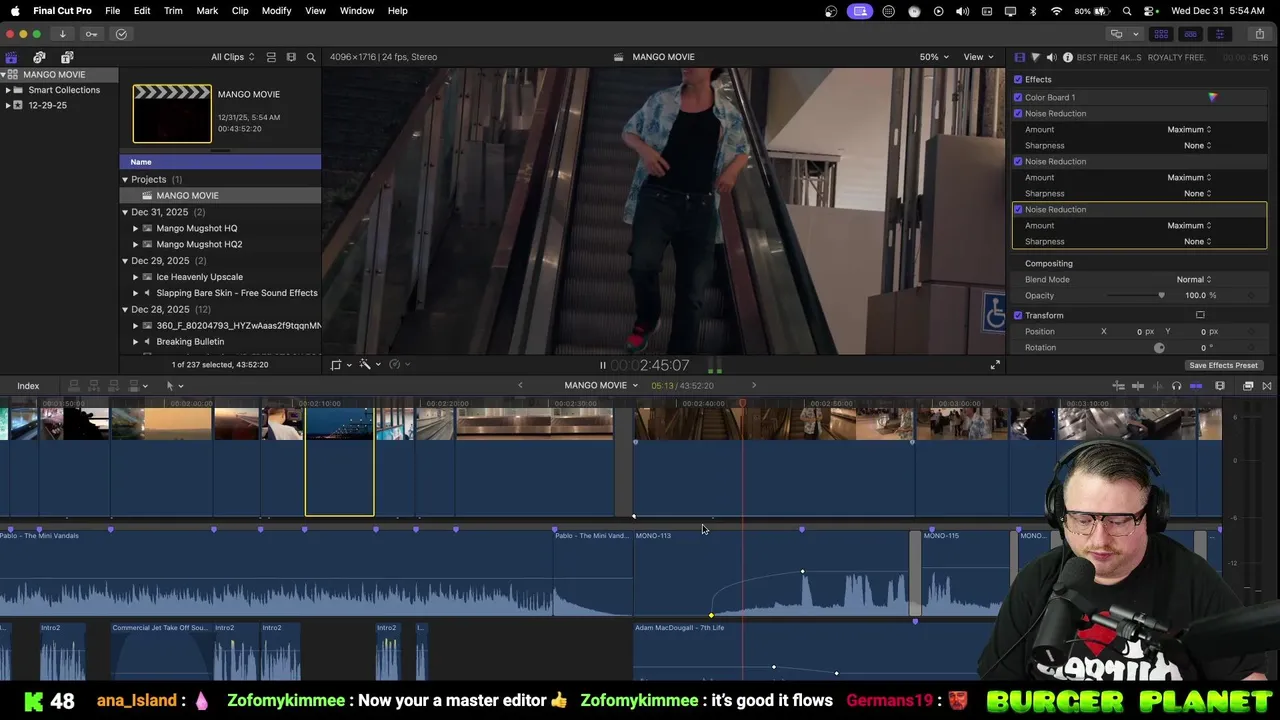Expand Smart Collections in the sidebar

8,90
